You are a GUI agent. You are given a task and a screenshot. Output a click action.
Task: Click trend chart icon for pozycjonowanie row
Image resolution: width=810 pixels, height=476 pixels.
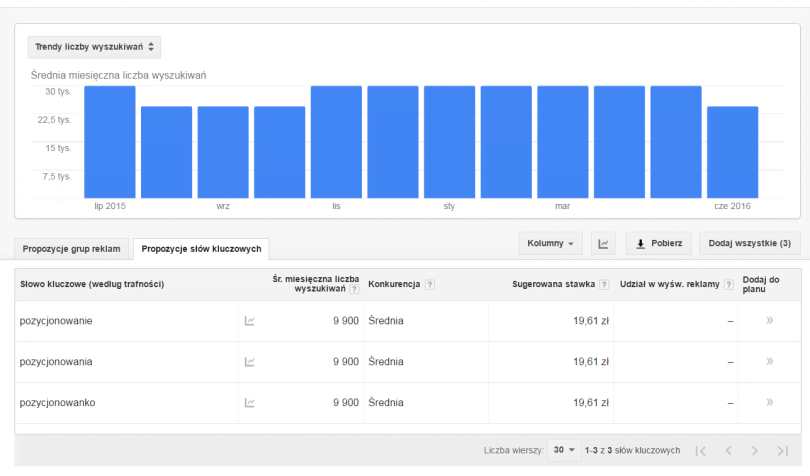[x=250, y=321]
